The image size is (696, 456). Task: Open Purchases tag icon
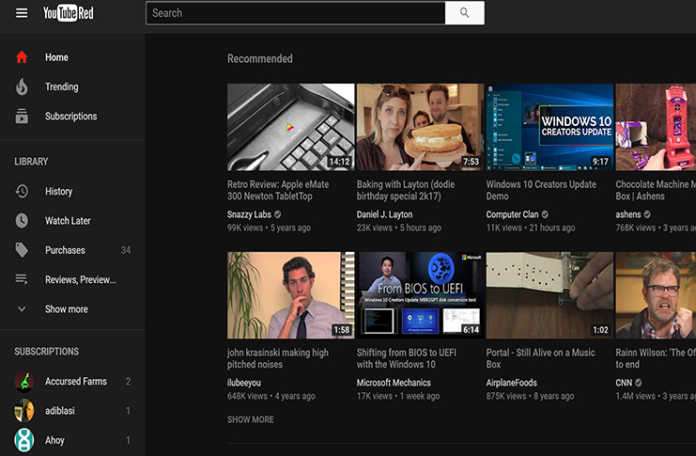pos(22,250)
